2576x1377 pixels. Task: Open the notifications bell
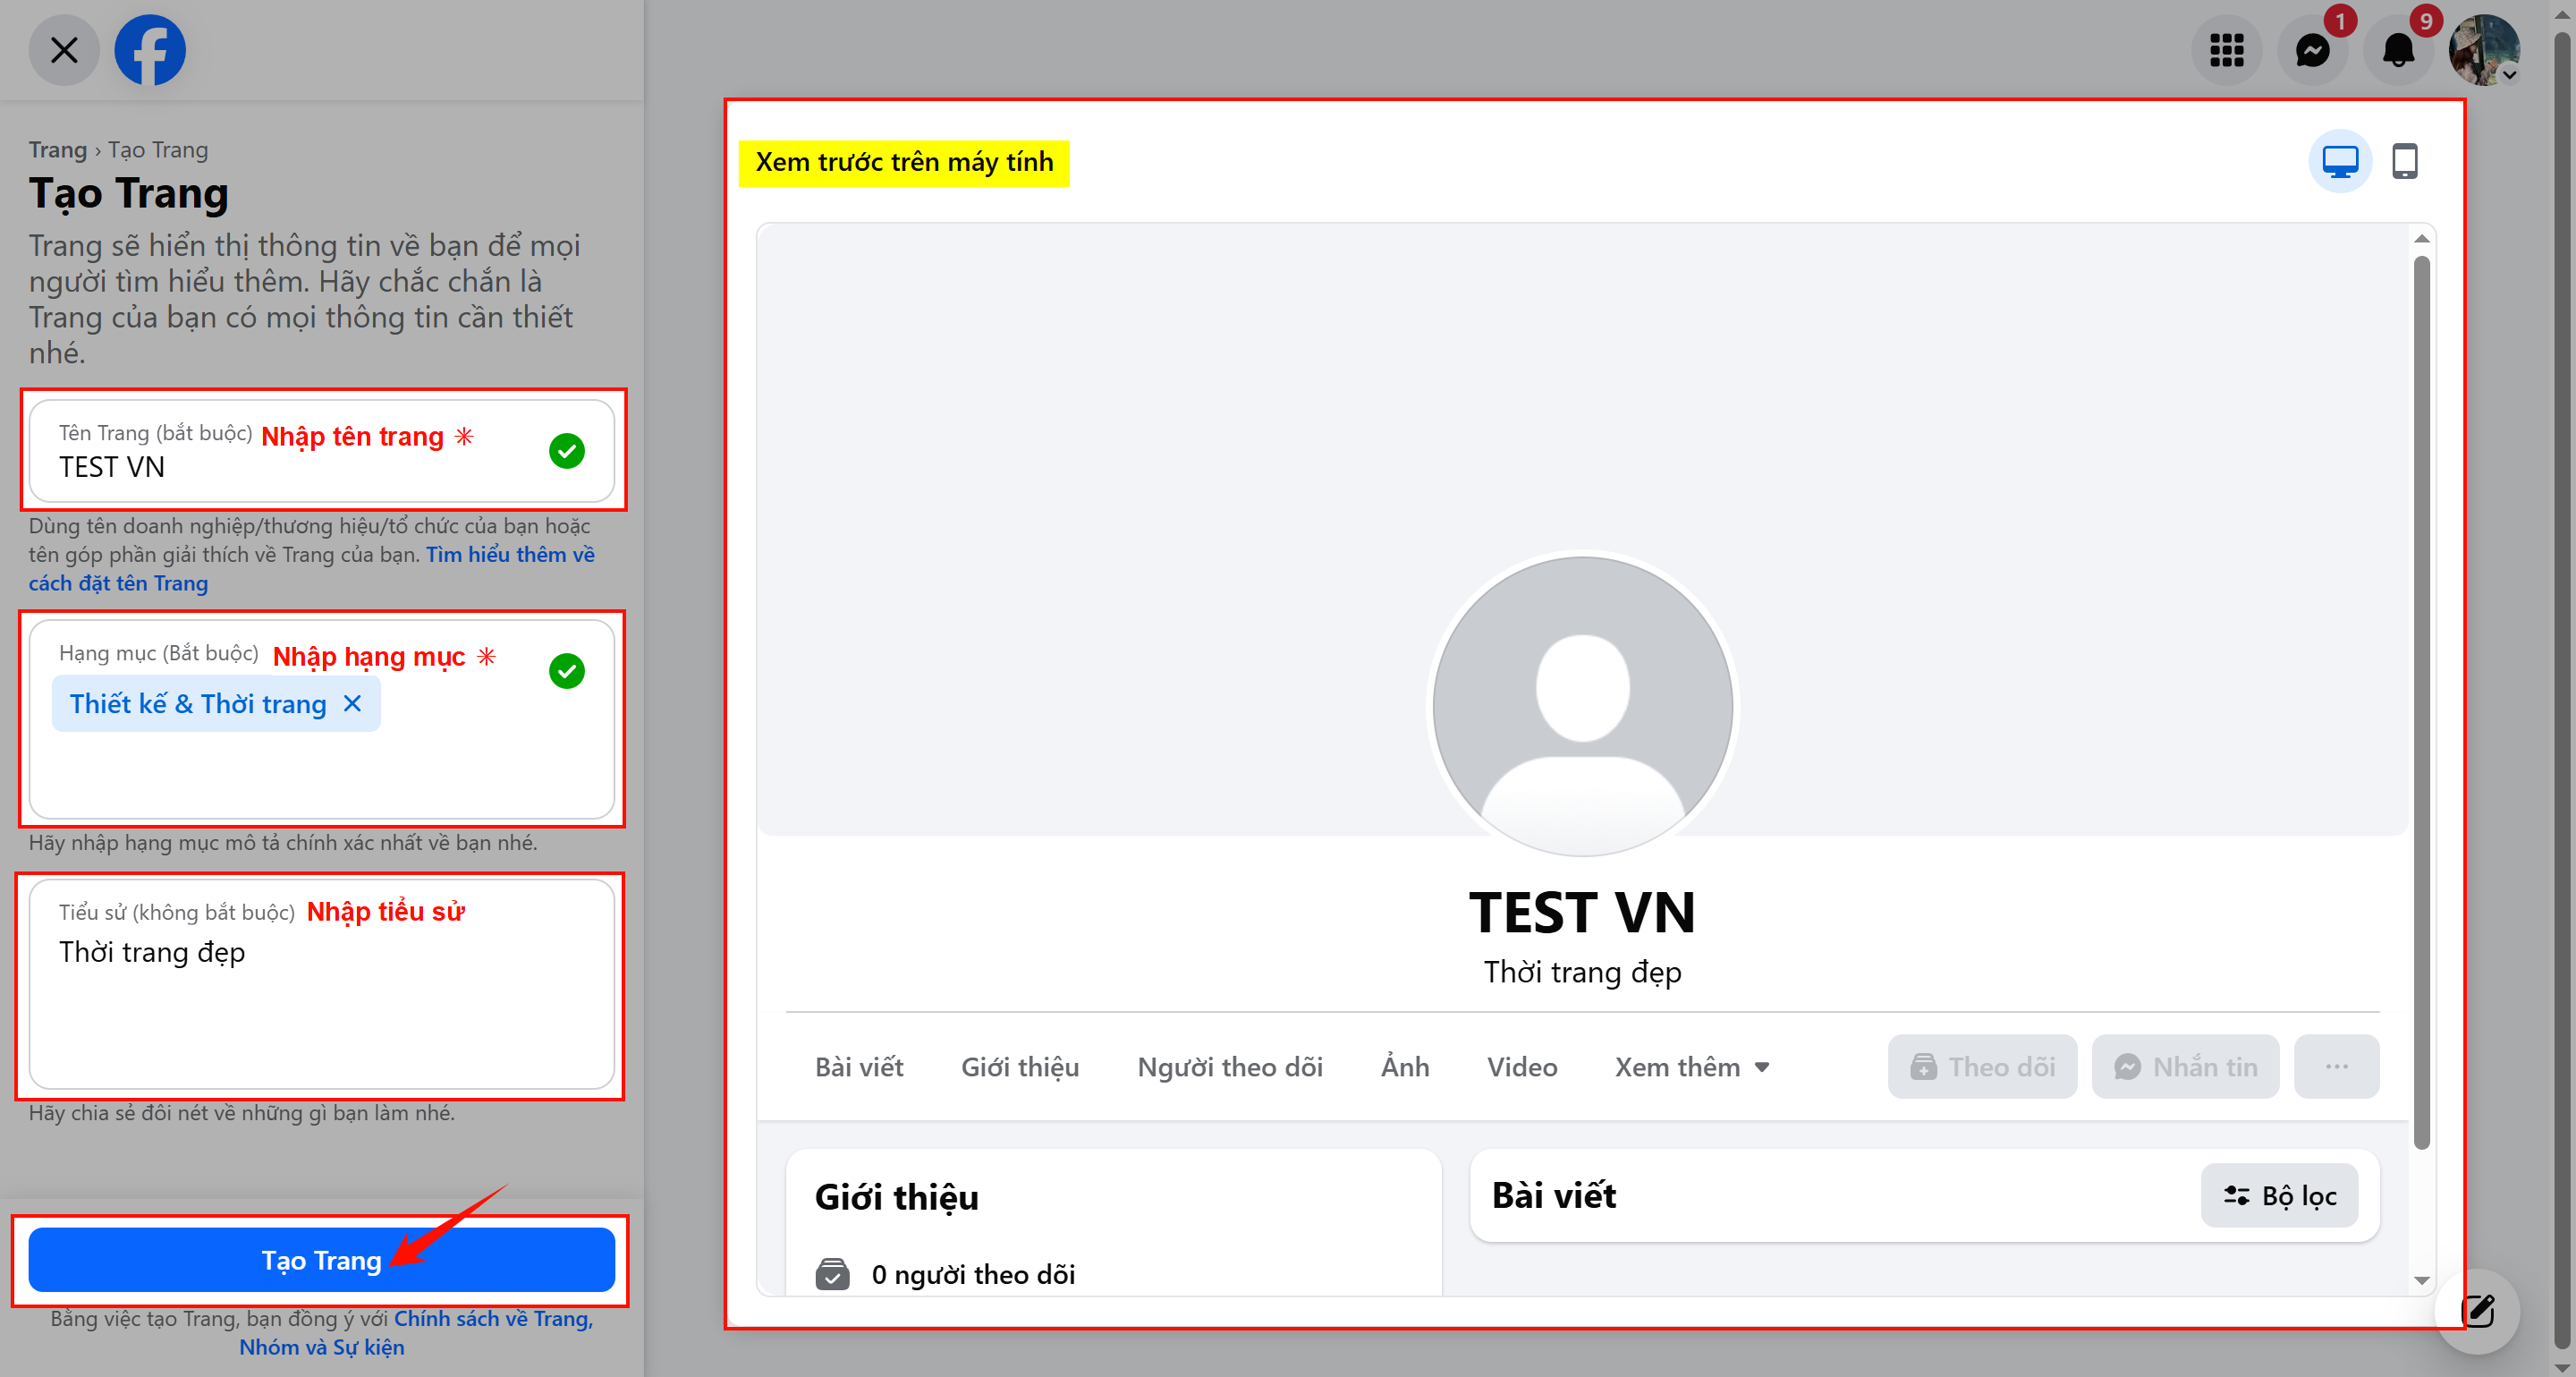coord(2398,50)
